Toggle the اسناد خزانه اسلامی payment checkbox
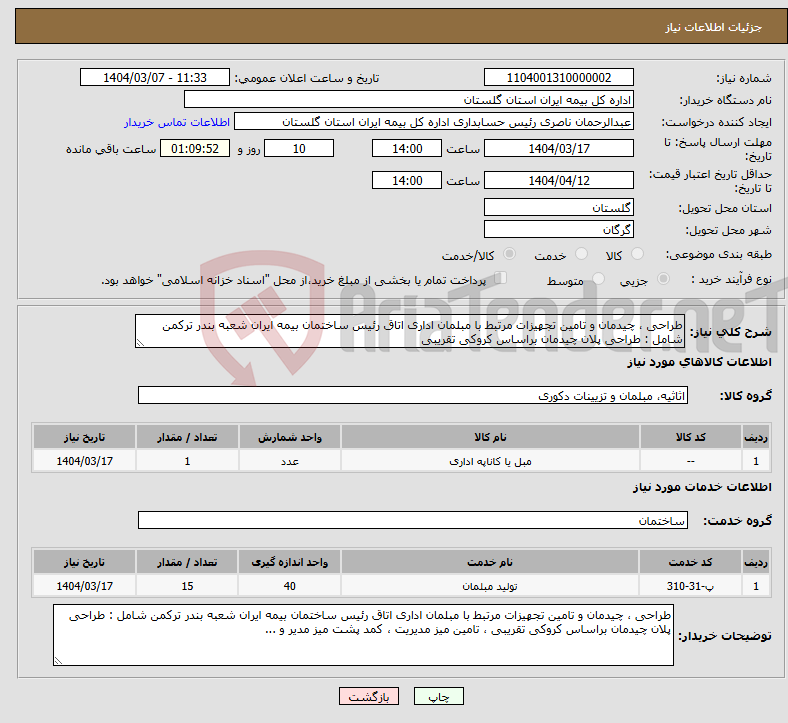788x723 pixels. point(501,278)
